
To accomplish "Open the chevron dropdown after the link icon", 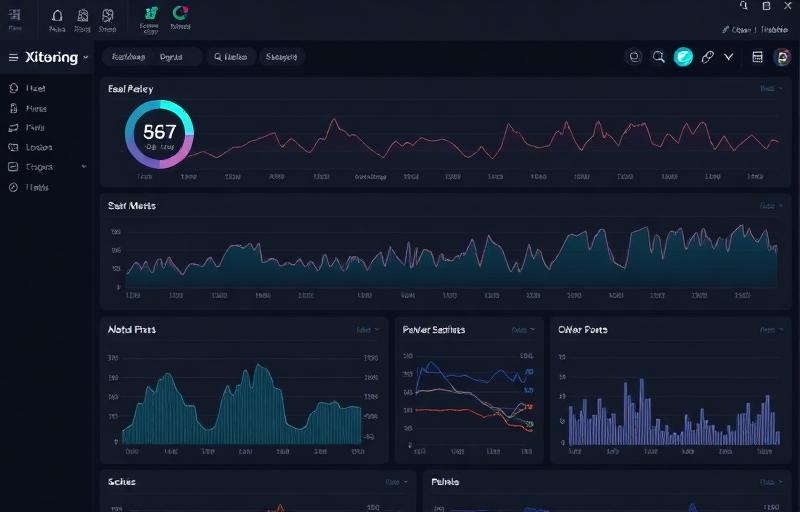I will [729, 58].
